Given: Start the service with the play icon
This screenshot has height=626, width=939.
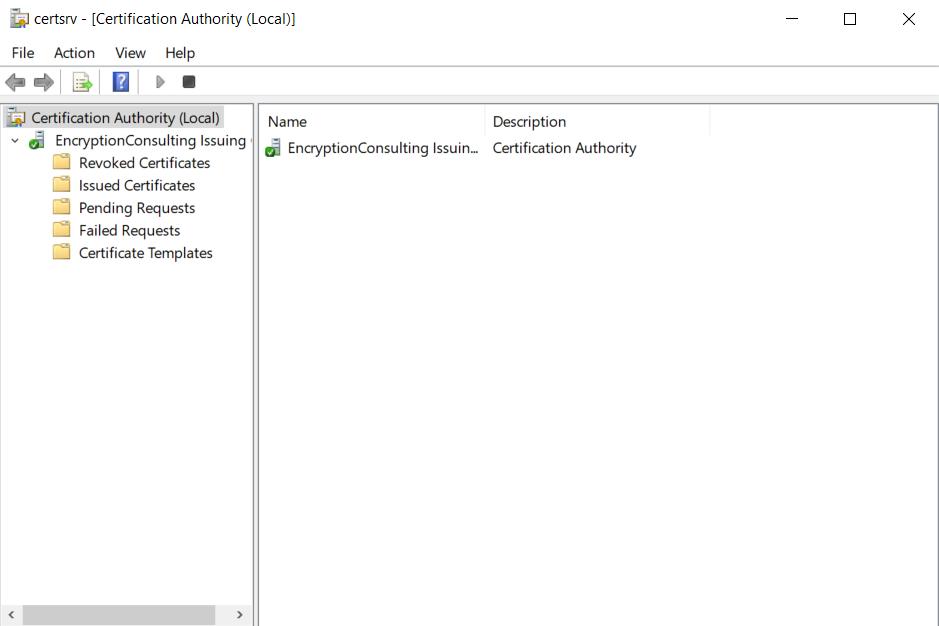Looking at the screenshot, I should [160, 81].
